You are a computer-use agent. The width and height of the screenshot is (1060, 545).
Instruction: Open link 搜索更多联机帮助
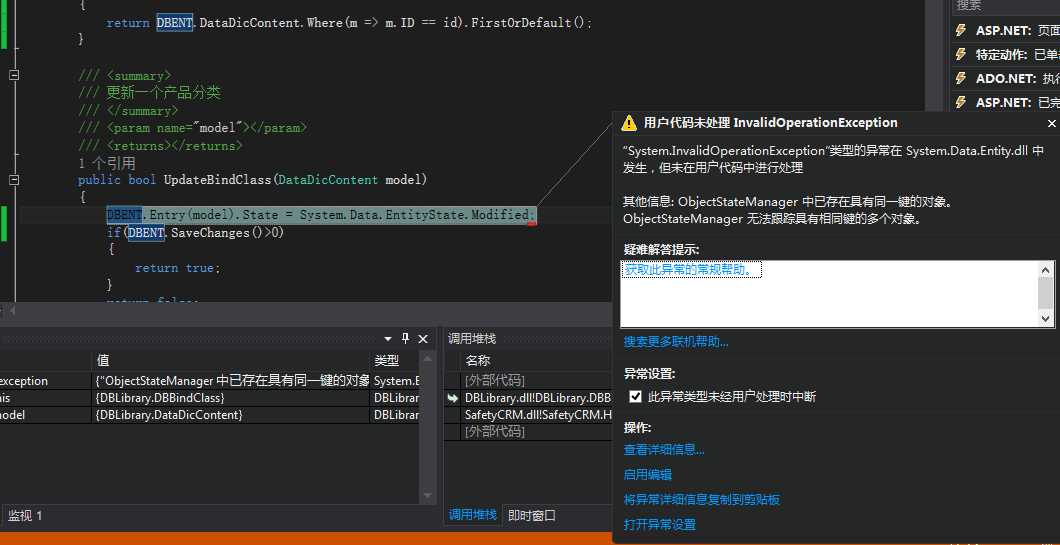675,342
